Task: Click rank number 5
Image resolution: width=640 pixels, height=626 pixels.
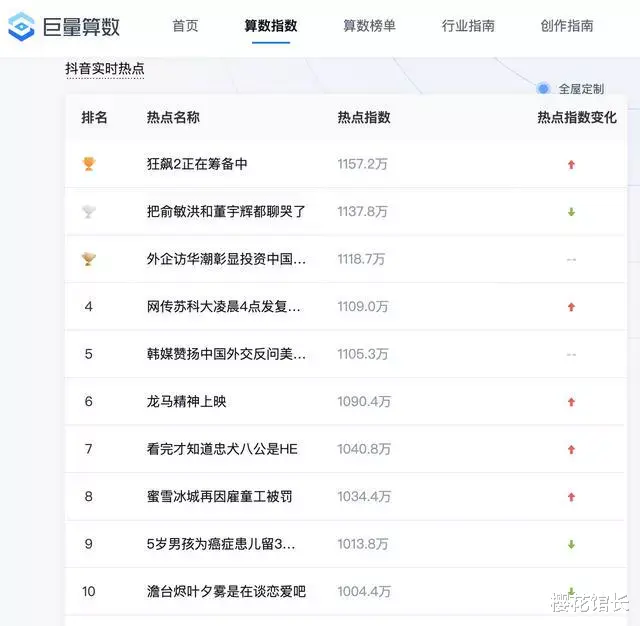Action: [x=89, y=354]
